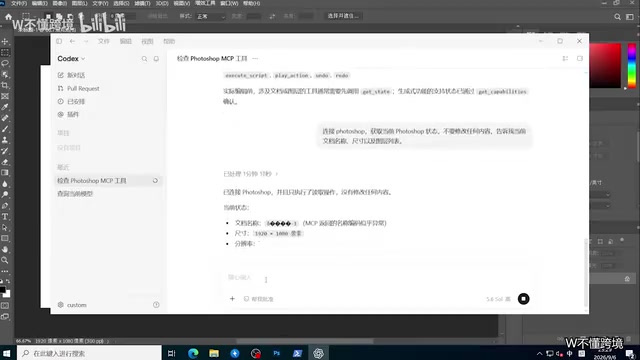Viewport: 640px width, 360px height.
Task: Select the Pen tool in Photoshop
Action: 5,206
